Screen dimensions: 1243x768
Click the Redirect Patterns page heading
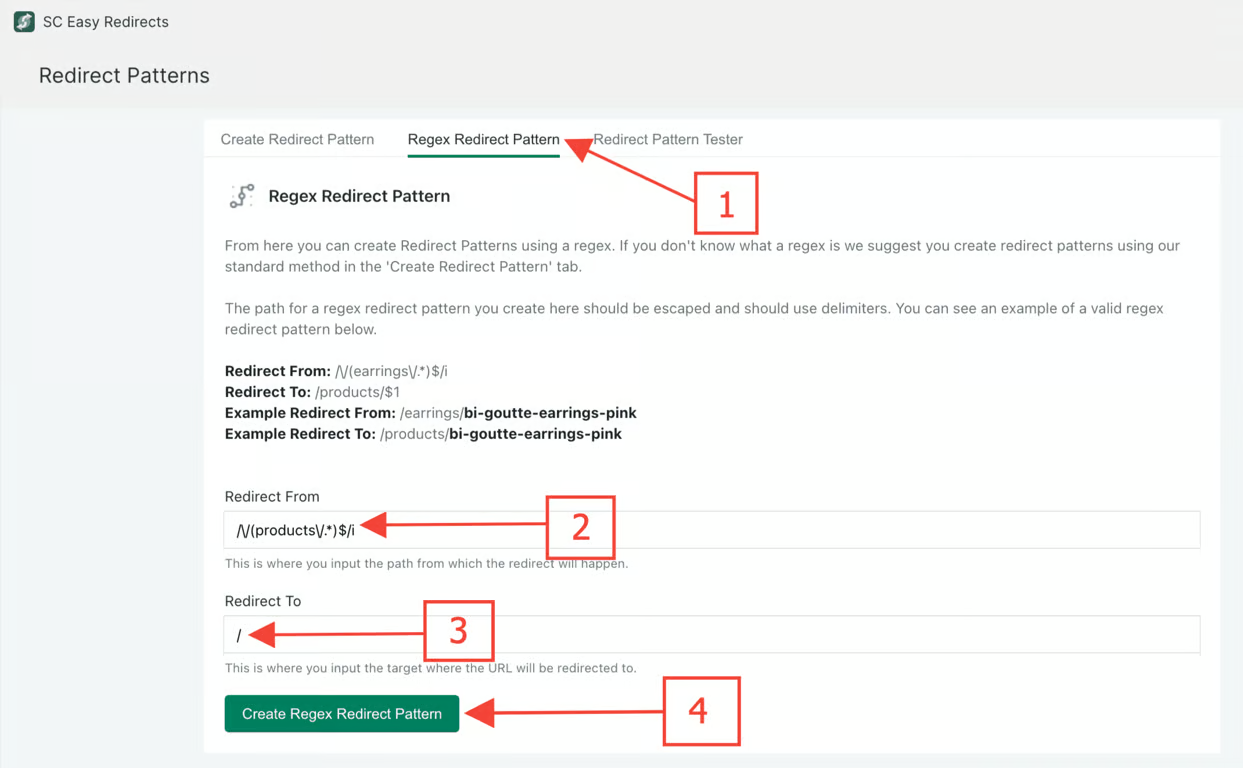(x=124, y=75)
